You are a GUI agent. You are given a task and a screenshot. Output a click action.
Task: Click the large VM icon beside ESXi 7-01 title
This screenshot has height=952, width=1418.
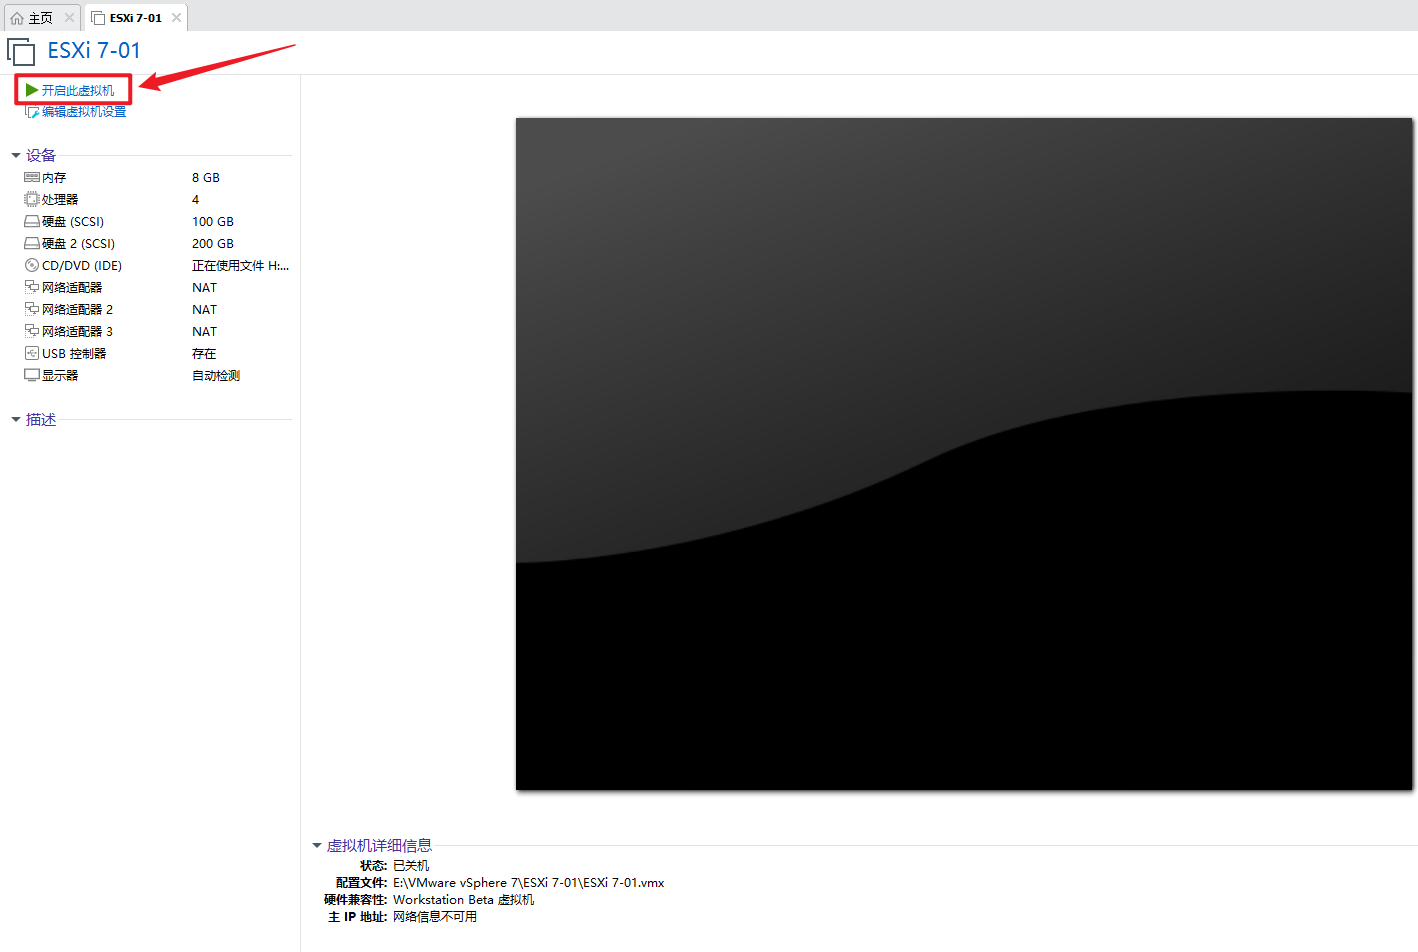click(x=21, y=51)
